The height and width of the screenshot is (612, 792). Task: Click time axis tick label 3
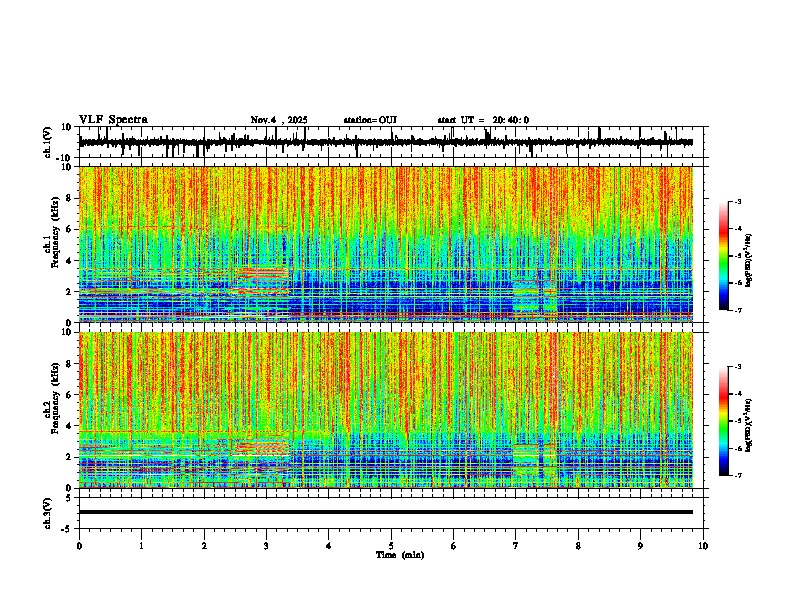point(266,546)
